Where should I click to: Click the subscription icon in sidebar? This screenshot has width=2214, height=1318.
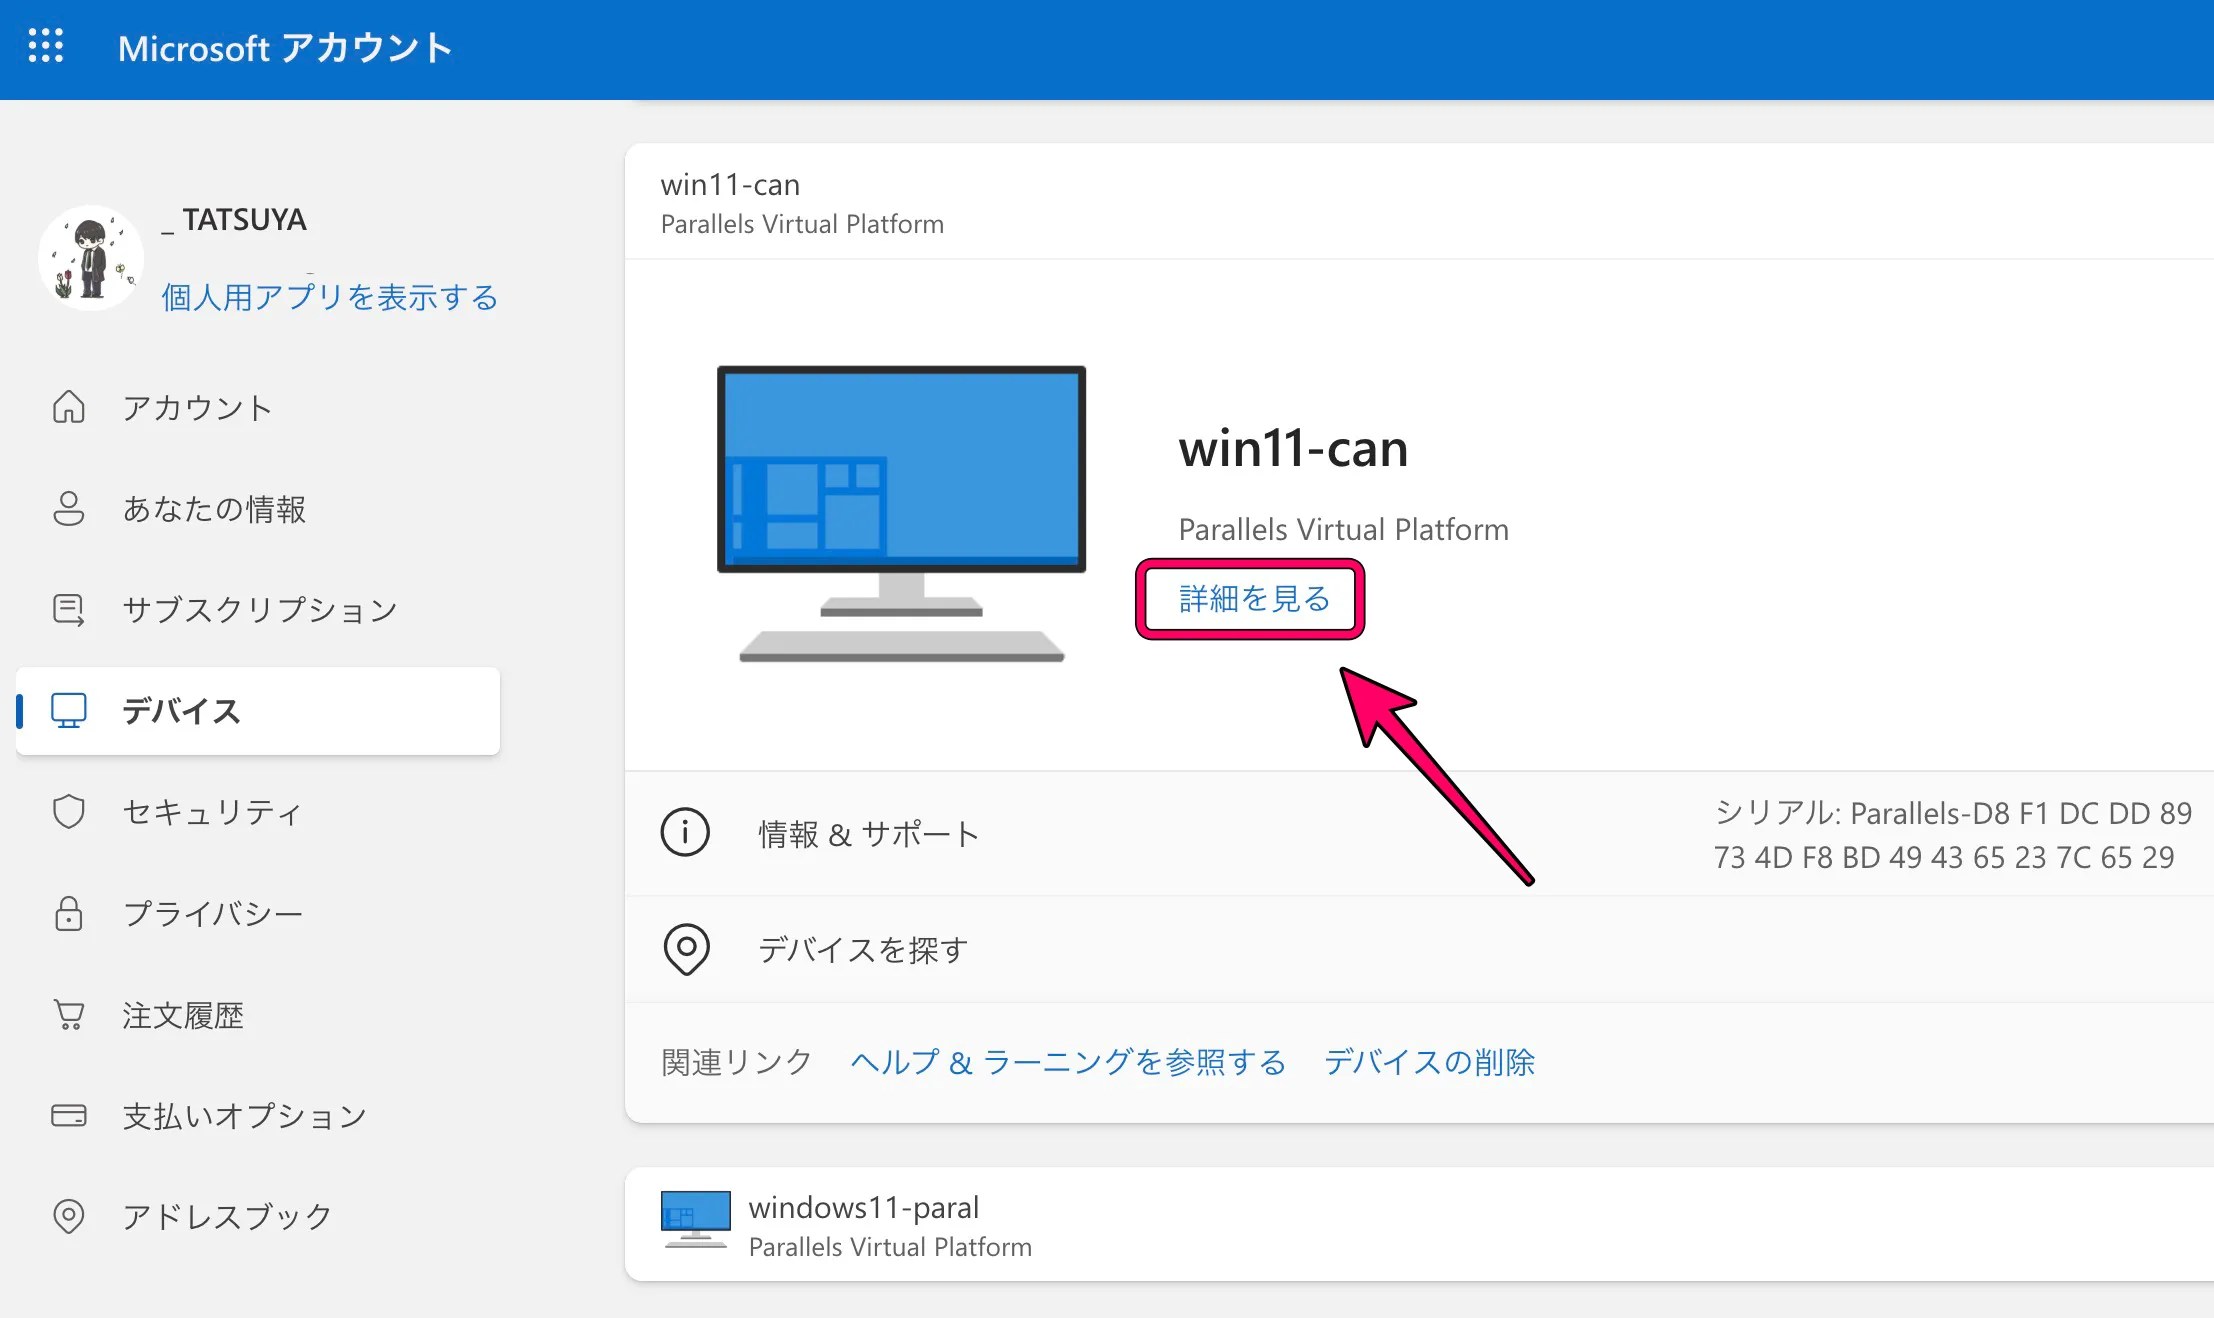(68, 609)
